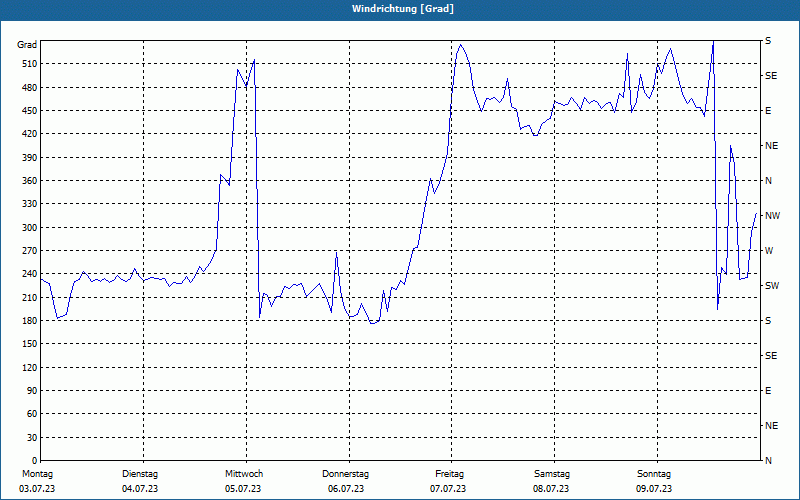Select the 330 value on the degree axis
This screenshot has width=800, height=500.
(x=30, y=204)
